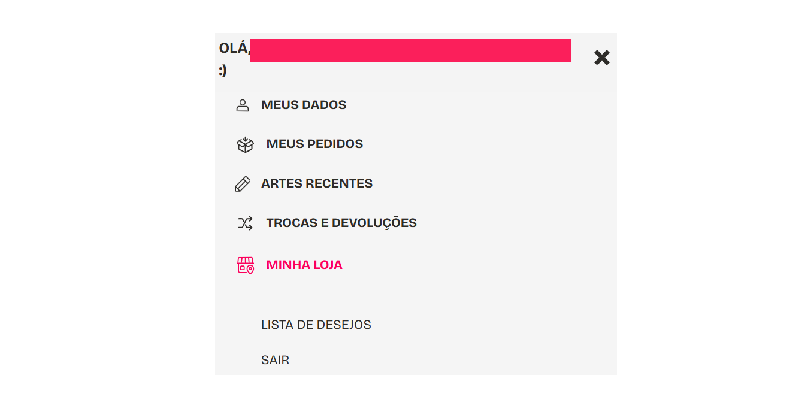800x412 pixels.
Task: Open the Lista de Desejos link
Action: pyautogui.click(x=316, y=325)
